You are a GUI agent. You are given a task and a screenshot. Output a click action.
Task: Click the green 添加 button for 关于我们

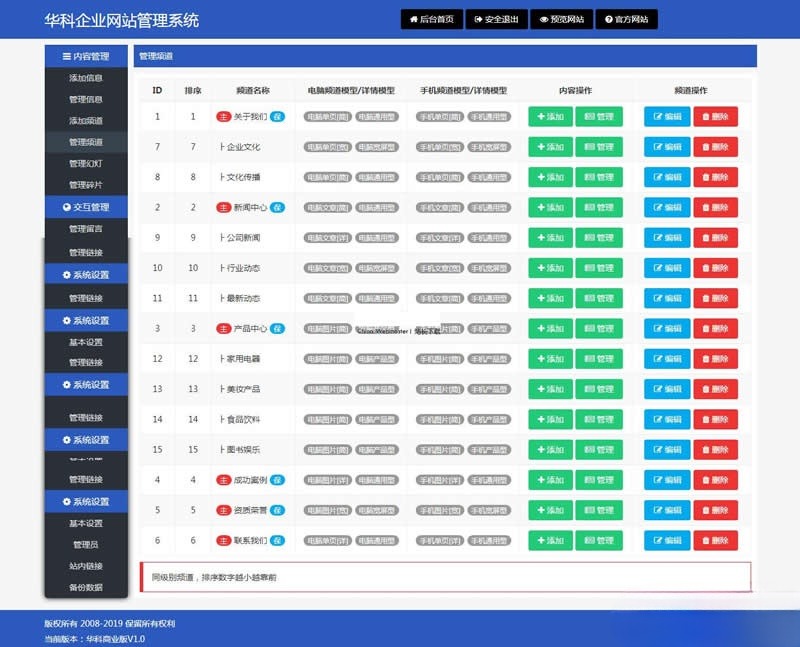click(550, 117)
